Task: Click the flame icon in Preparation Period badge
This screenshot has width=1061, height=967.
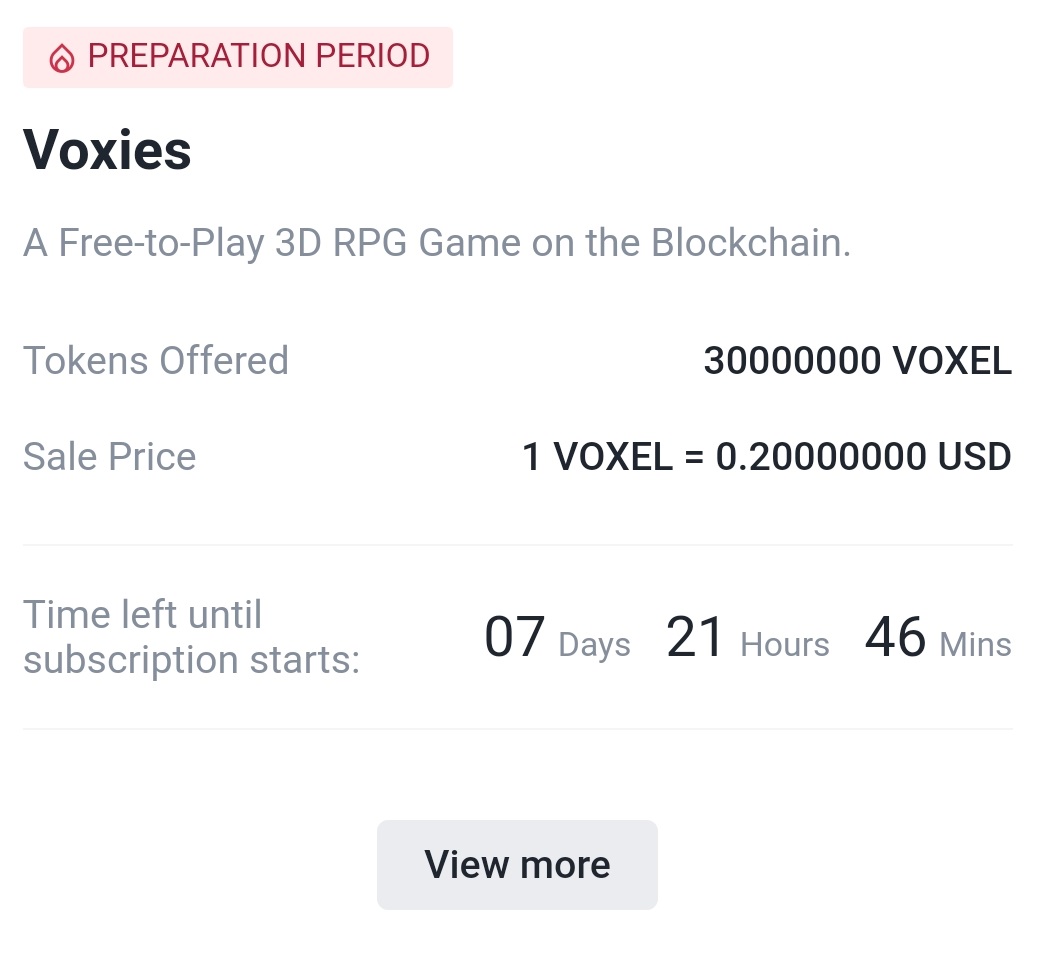Action: [62, 58]
